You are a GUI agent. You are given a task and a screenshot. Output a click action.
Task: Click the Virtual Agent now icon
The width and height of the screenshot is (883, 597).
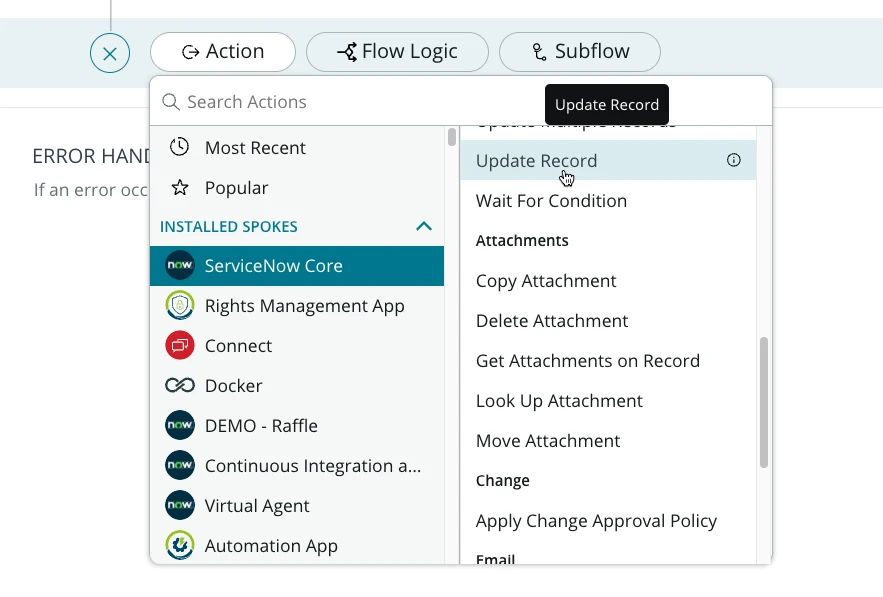tap(180, 506)
